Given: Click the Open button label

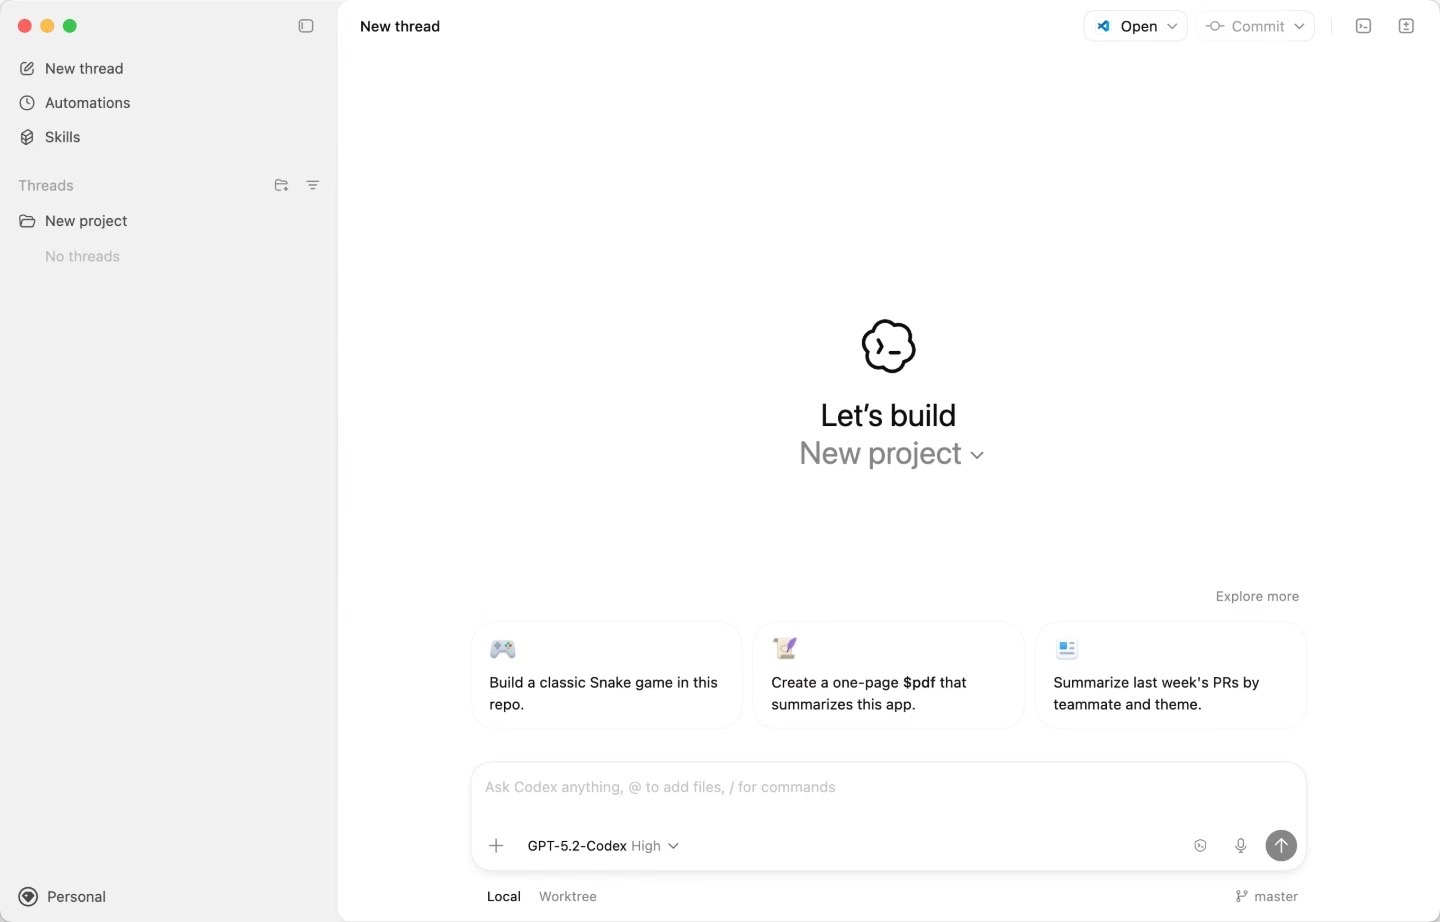Looking at the screenshot, I should coord(1139,27).
